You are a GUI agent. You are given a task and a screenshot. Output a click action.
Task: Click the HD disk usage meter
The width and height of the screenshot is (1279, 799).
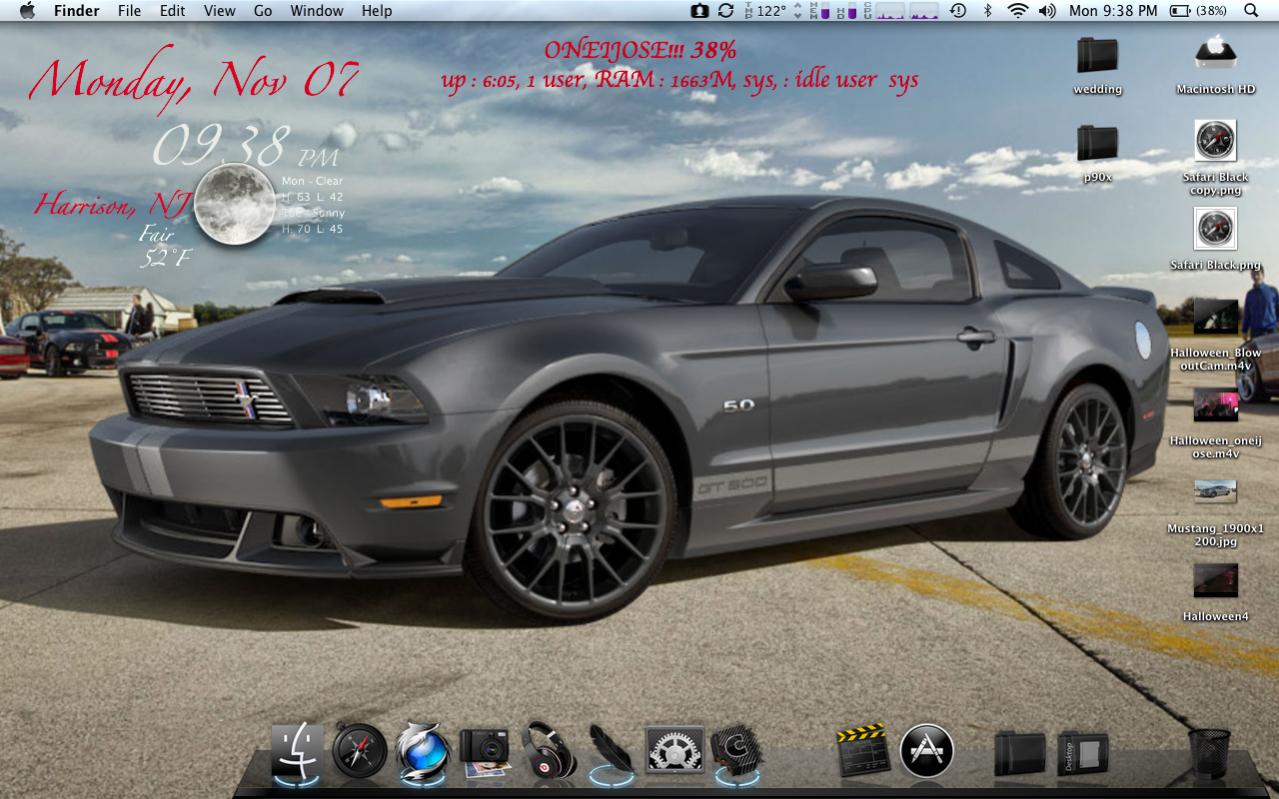[x=848, y=10]
